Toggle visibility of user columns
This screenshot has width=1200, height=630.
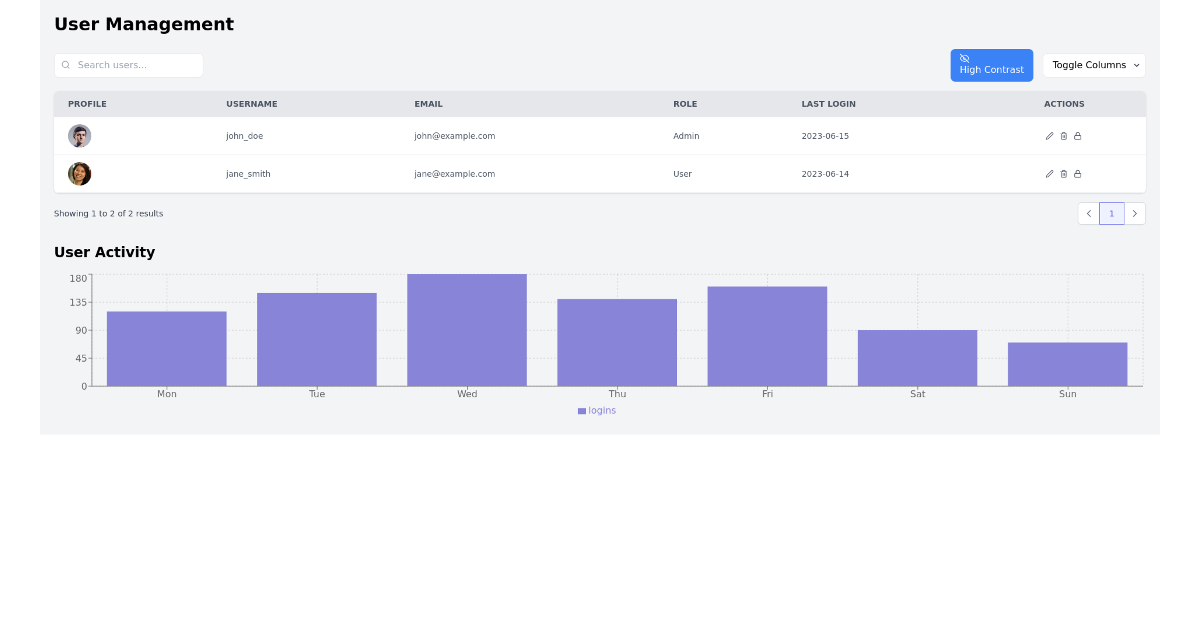tap(1094, 65)
